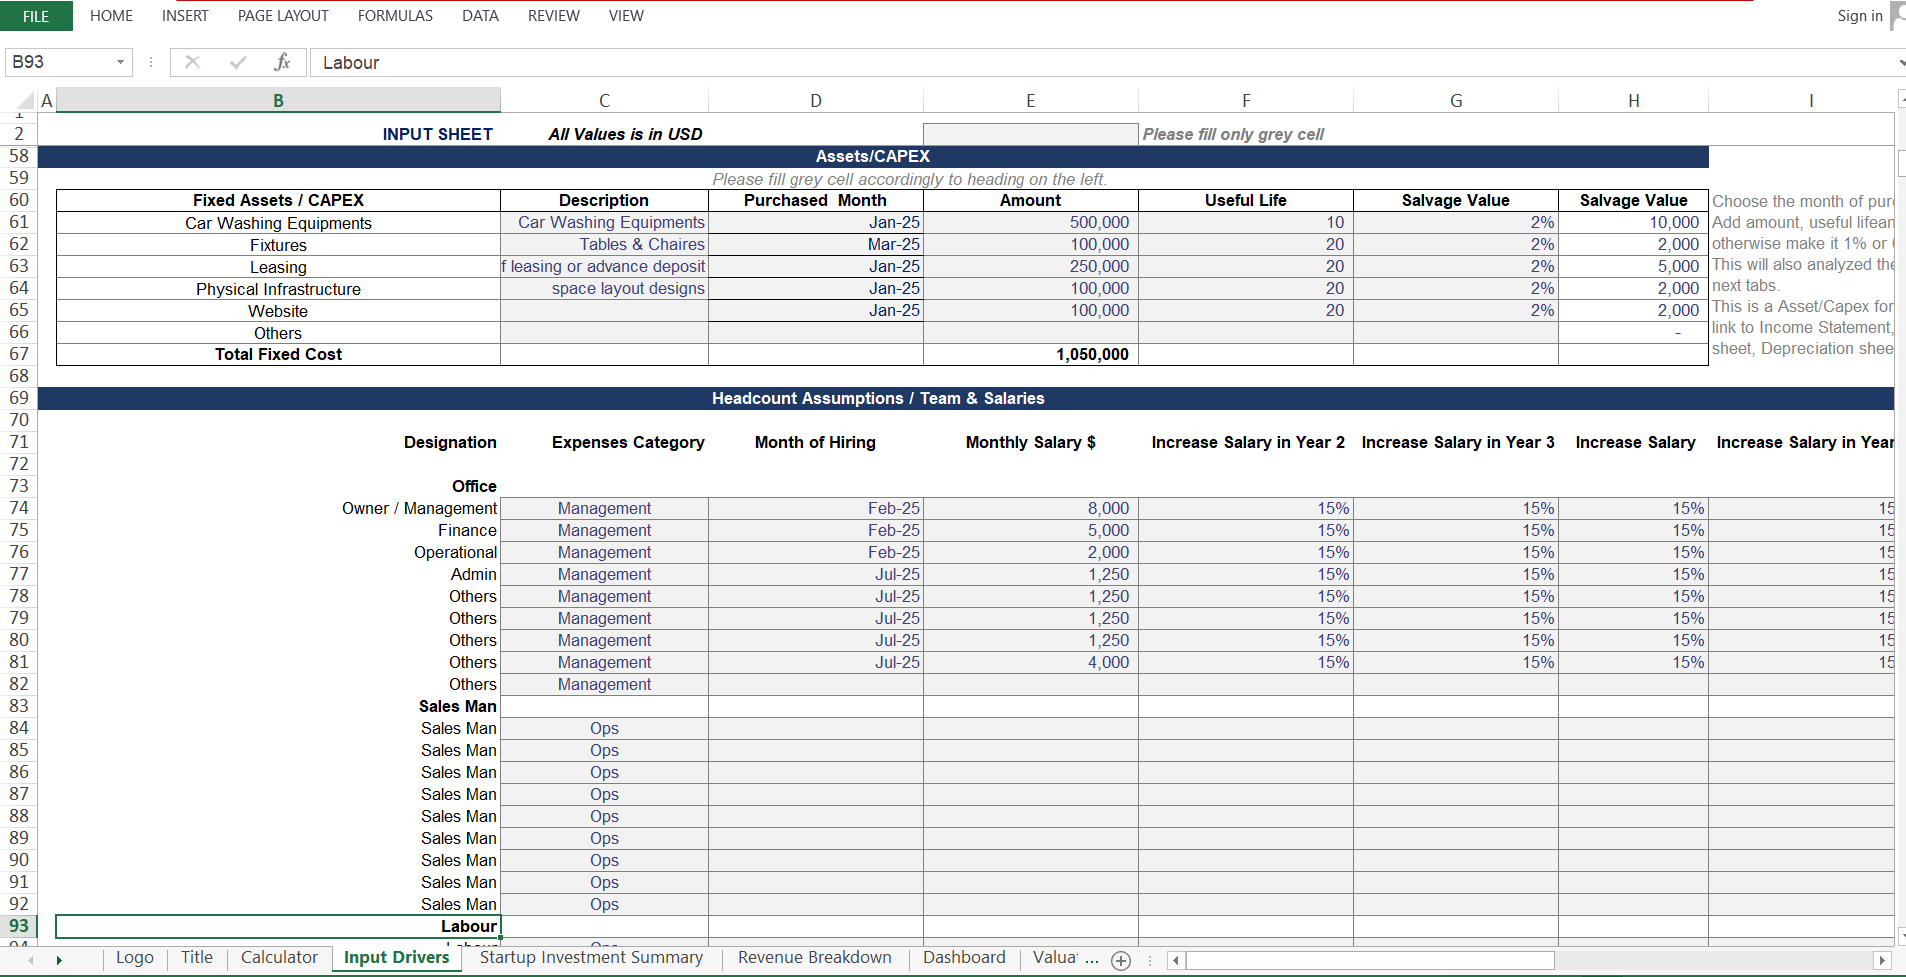Switch to Revenue Breakdown sheet tab
Screen dimensions: 1906x977
pos(815,957)
